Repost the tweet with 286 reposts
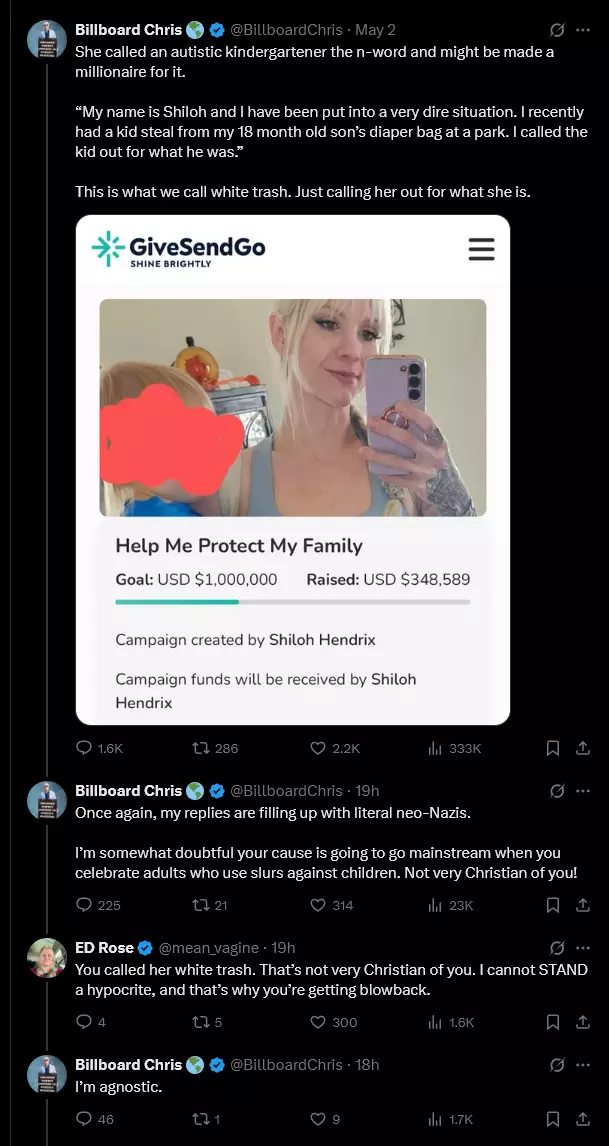The width and height of the screenshot is (609, 1146). click(x=215, y=748)
